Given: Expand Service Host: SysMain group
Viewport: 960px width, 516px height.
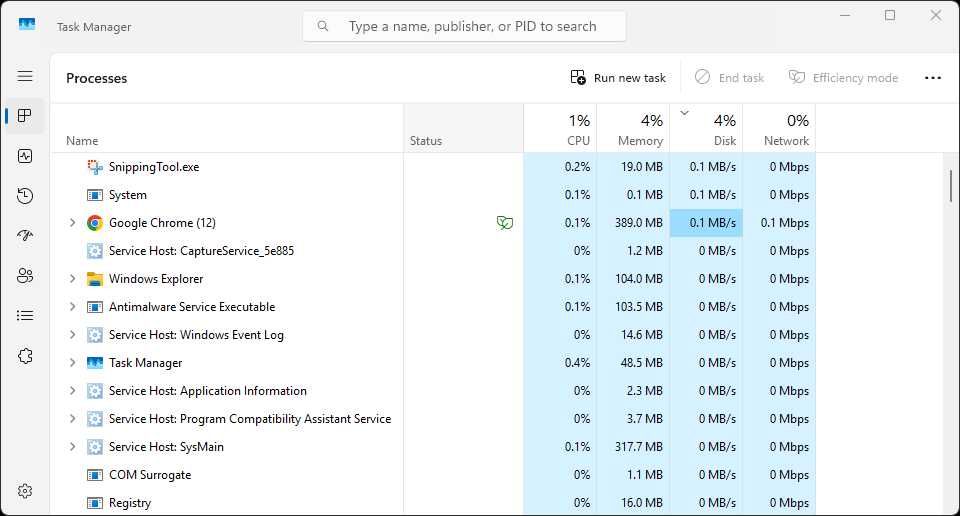Looking at the screenshot, I should pyautogui.click(x=72, y=446).
